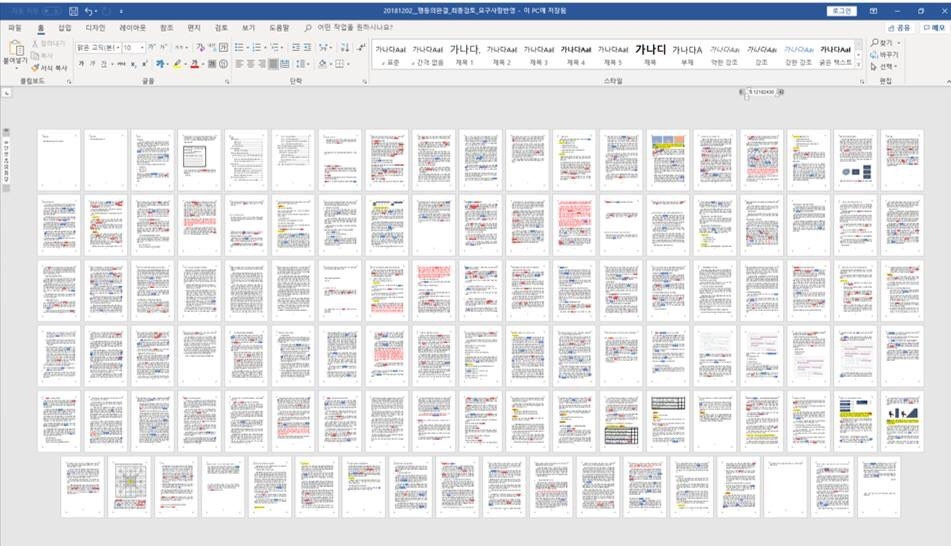This screenshot has height=546, width=951.
Task: Toggle italic formatting
Action: [92, 64]
